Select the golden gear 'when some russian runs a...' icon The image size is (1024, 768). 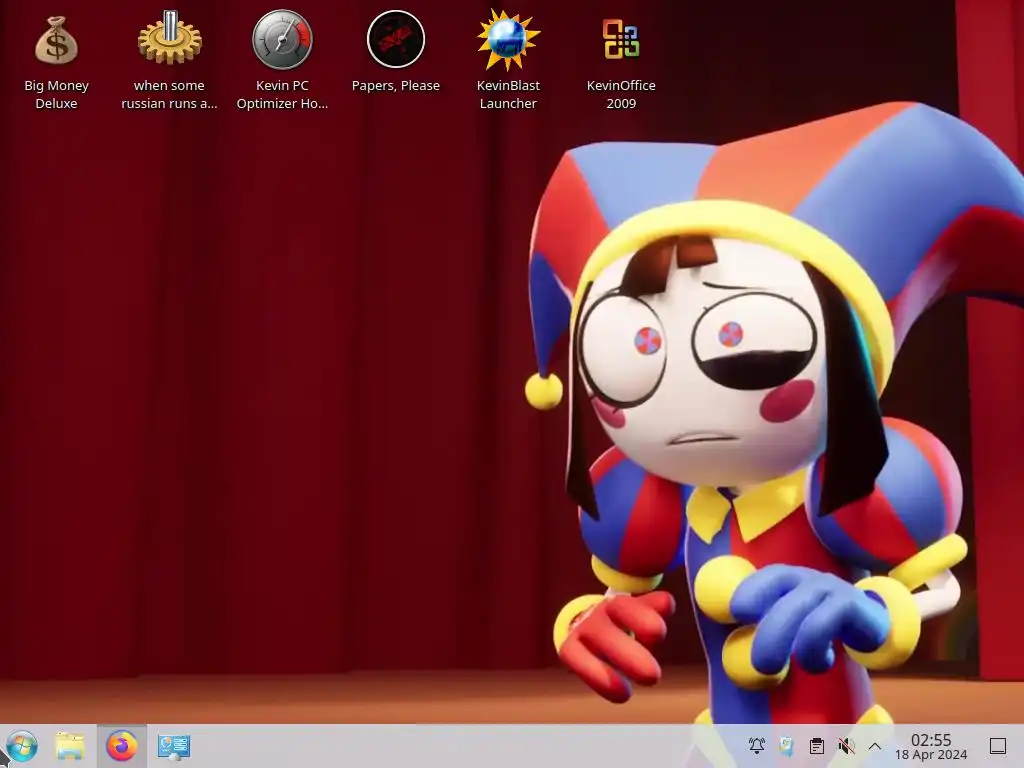[x=169, y=38]
